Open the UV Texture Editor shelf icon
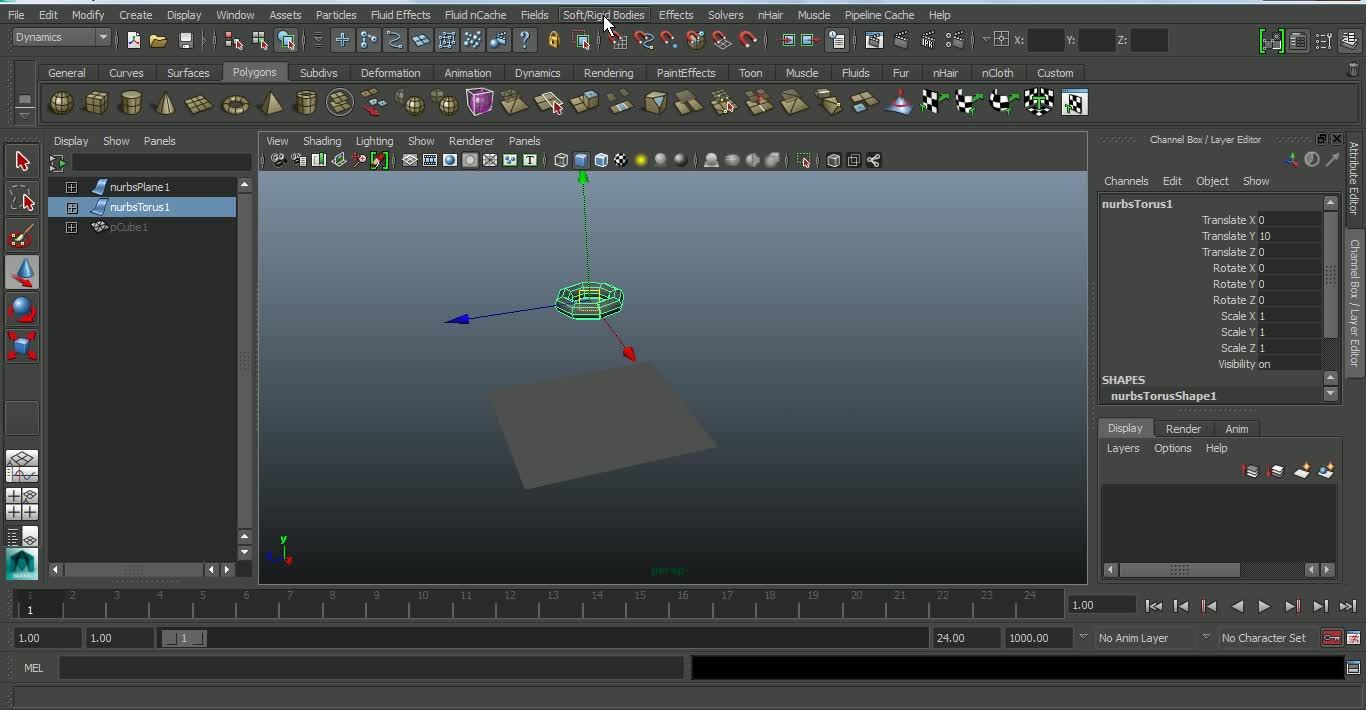Viewport: 1366px width, 710px height. pos(1074,103)
